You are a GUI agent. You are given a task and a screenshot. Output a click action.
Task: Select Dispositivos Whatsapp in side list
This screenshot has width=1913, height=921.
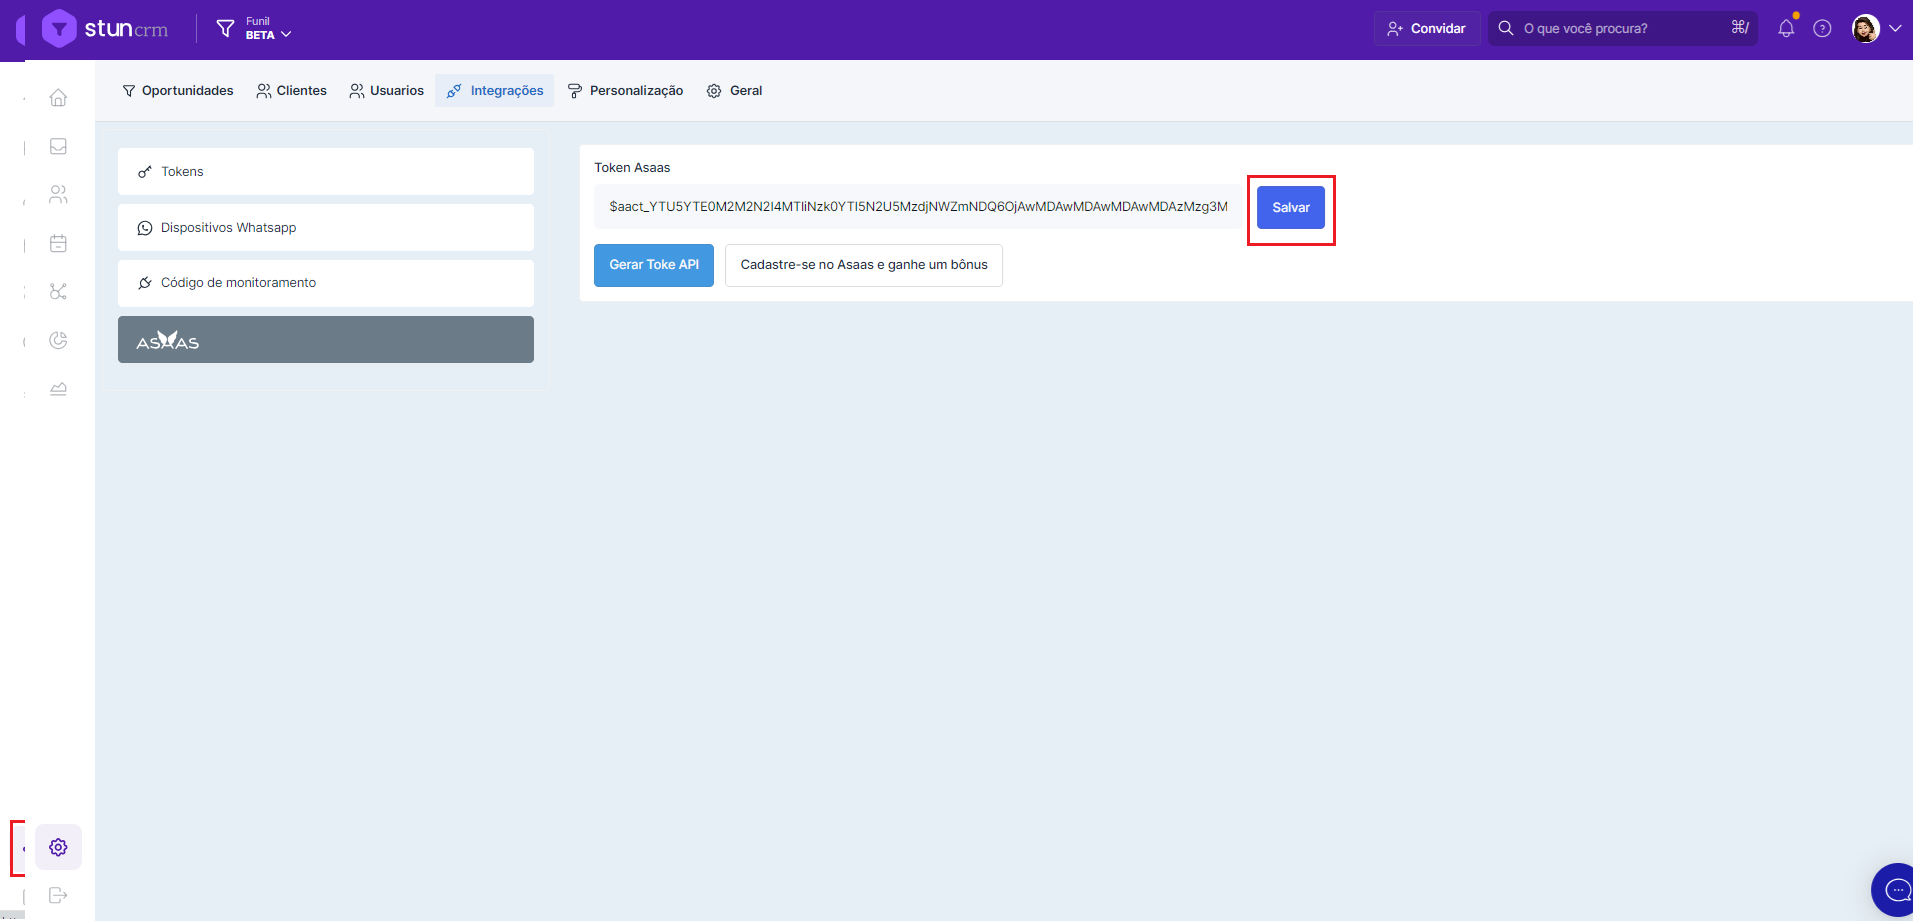325,228
